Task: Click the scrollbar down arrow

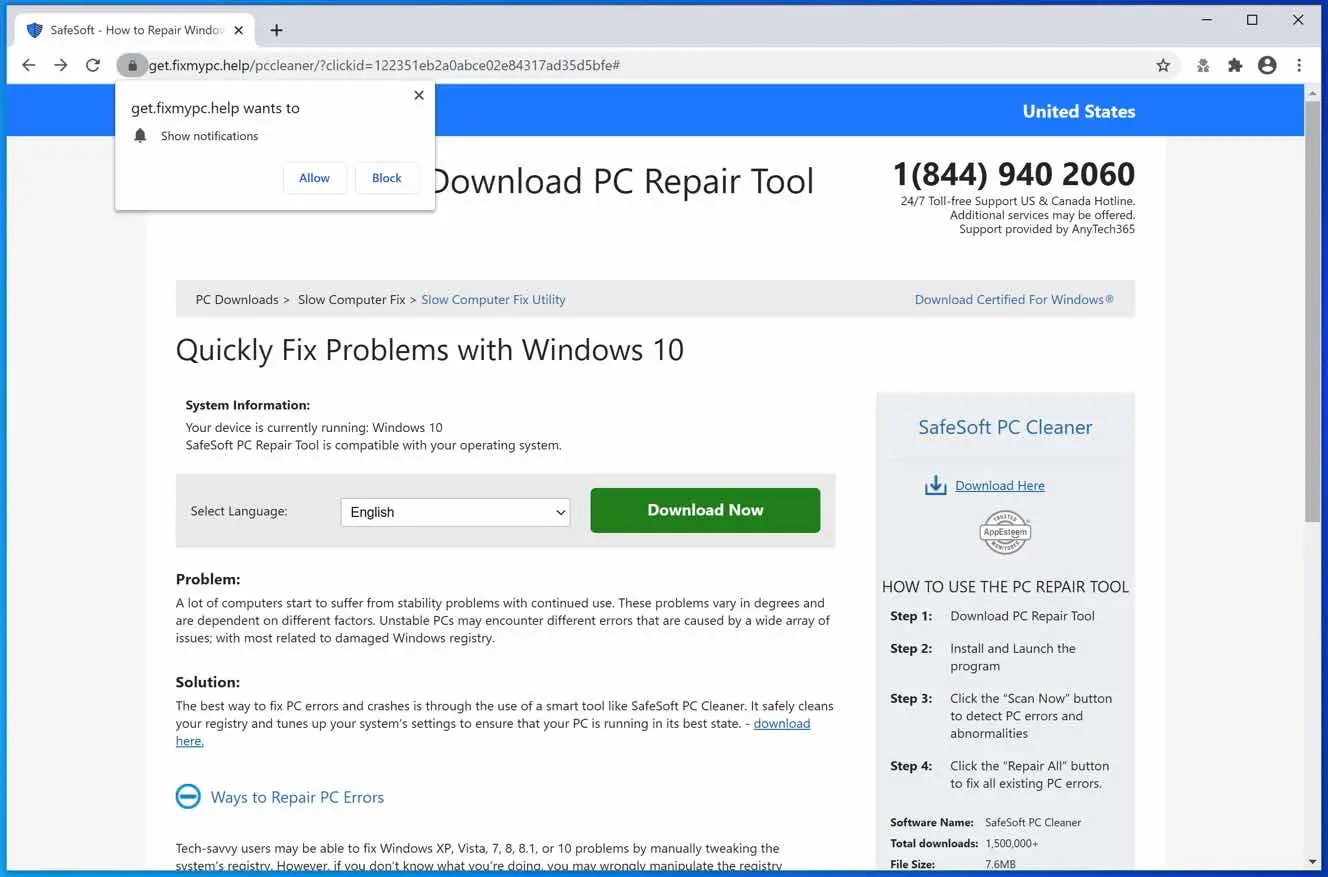Action: point(1312,861)
